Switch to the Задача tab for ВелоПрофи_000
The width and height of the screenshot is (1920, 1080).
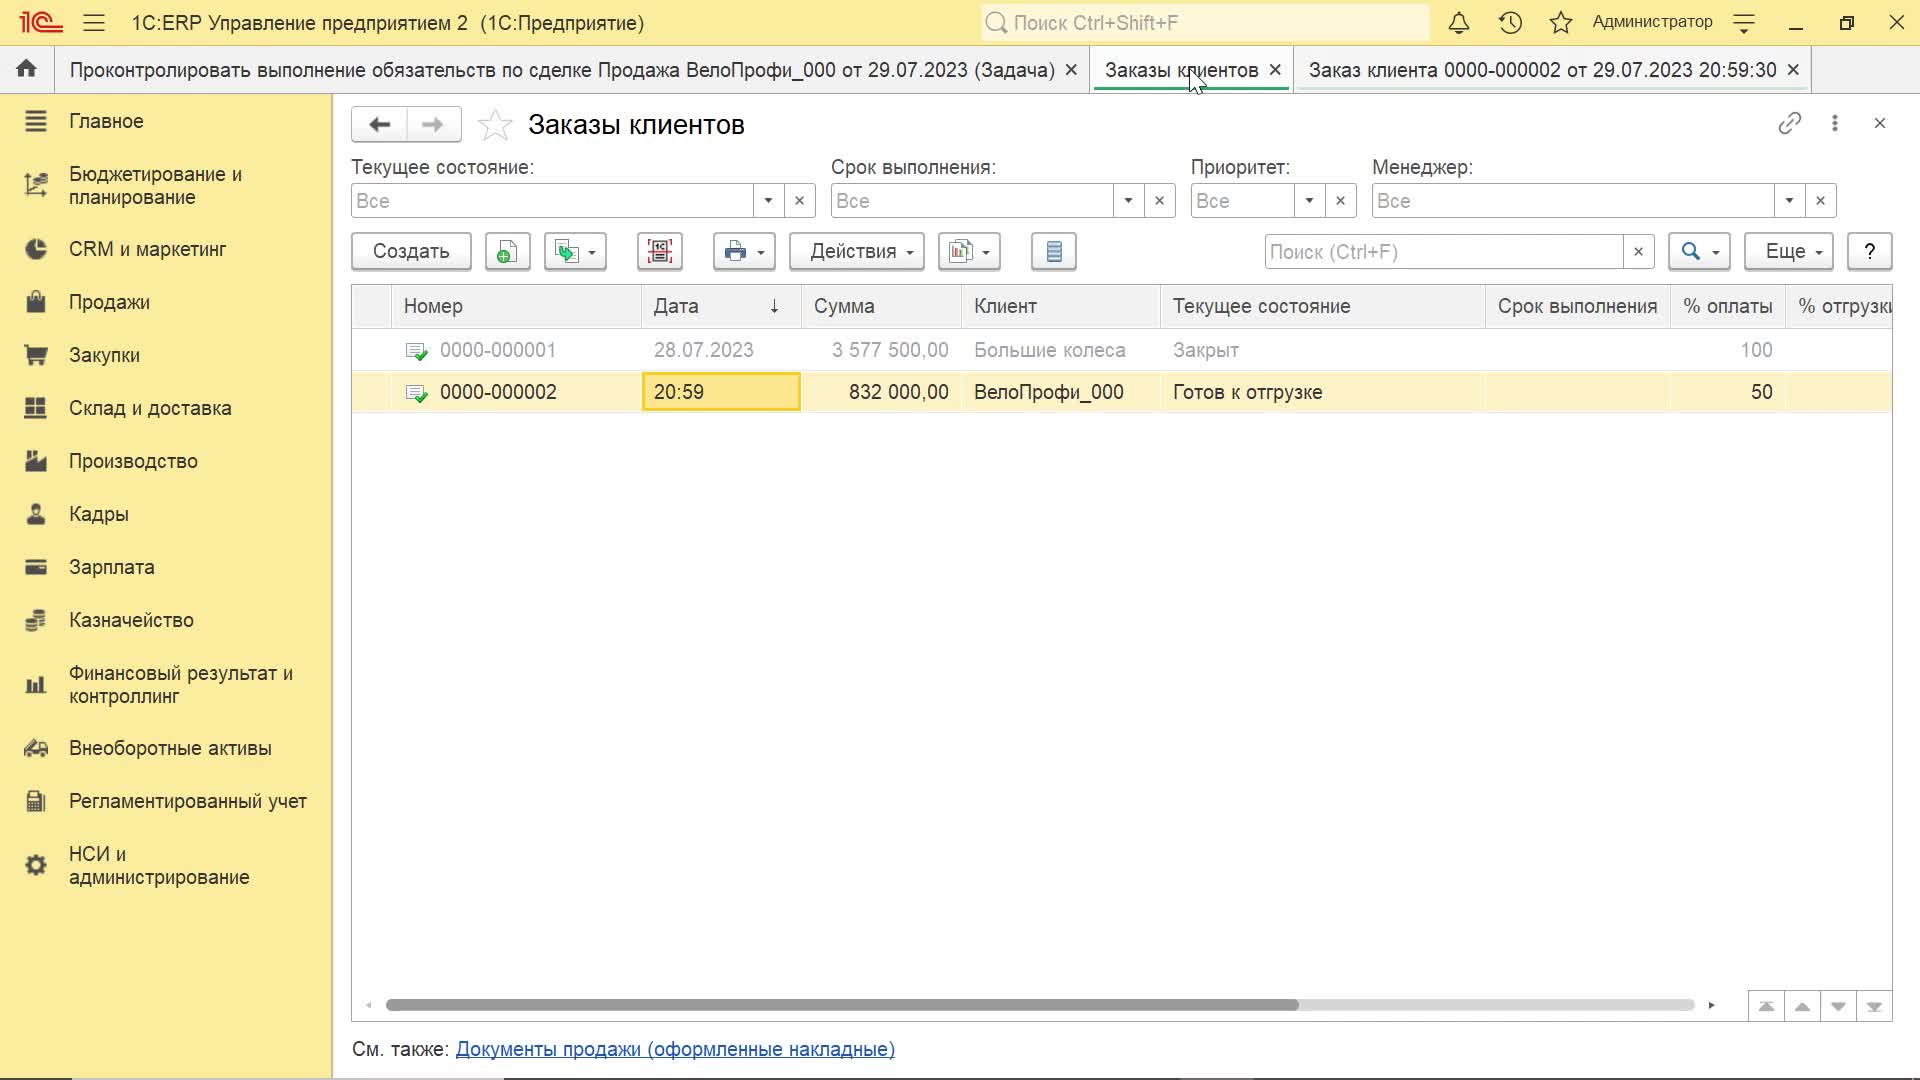point(562,70)
